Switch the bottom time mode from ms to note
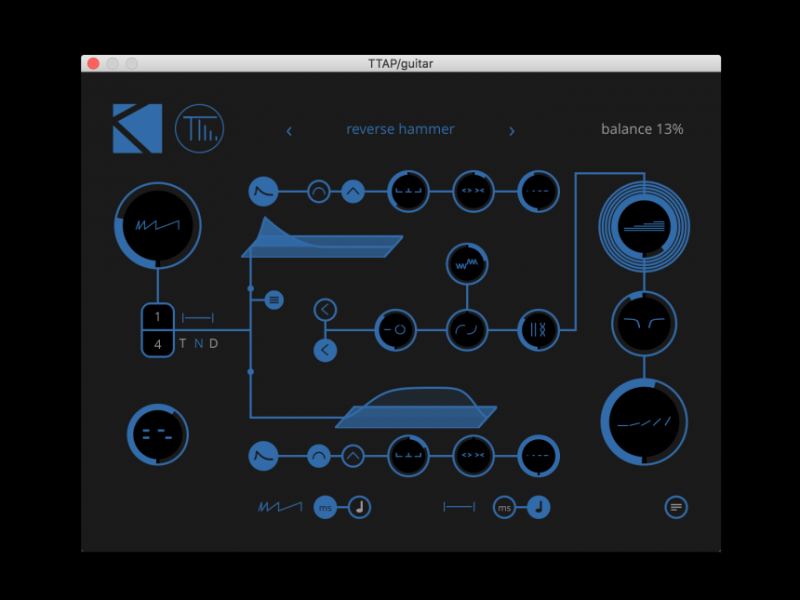The image size is (800, 600). [x=536, y=507]
